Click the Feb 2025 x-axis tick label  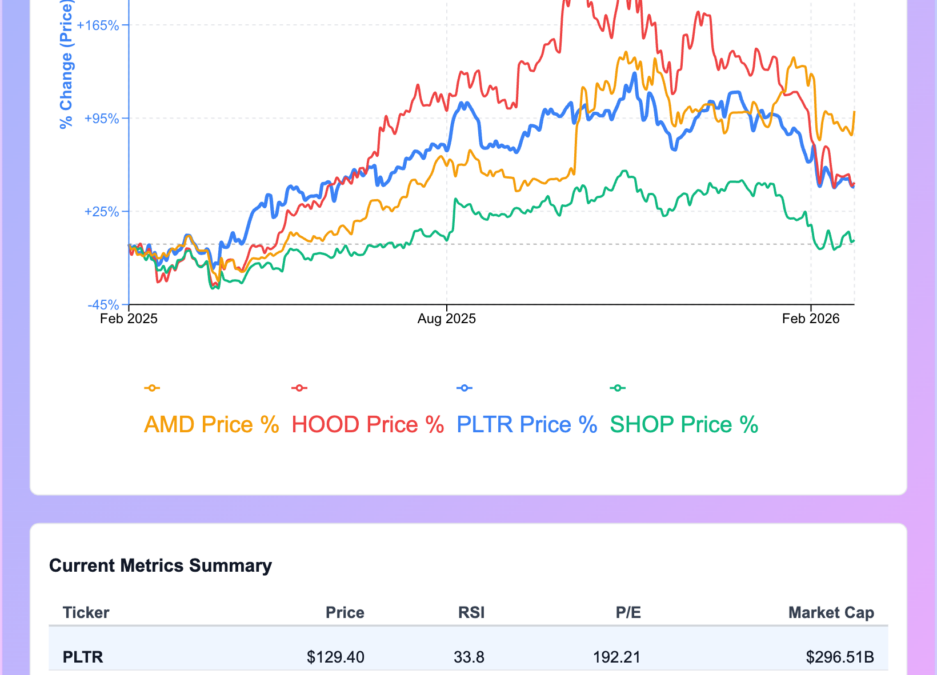click(129, 320)
